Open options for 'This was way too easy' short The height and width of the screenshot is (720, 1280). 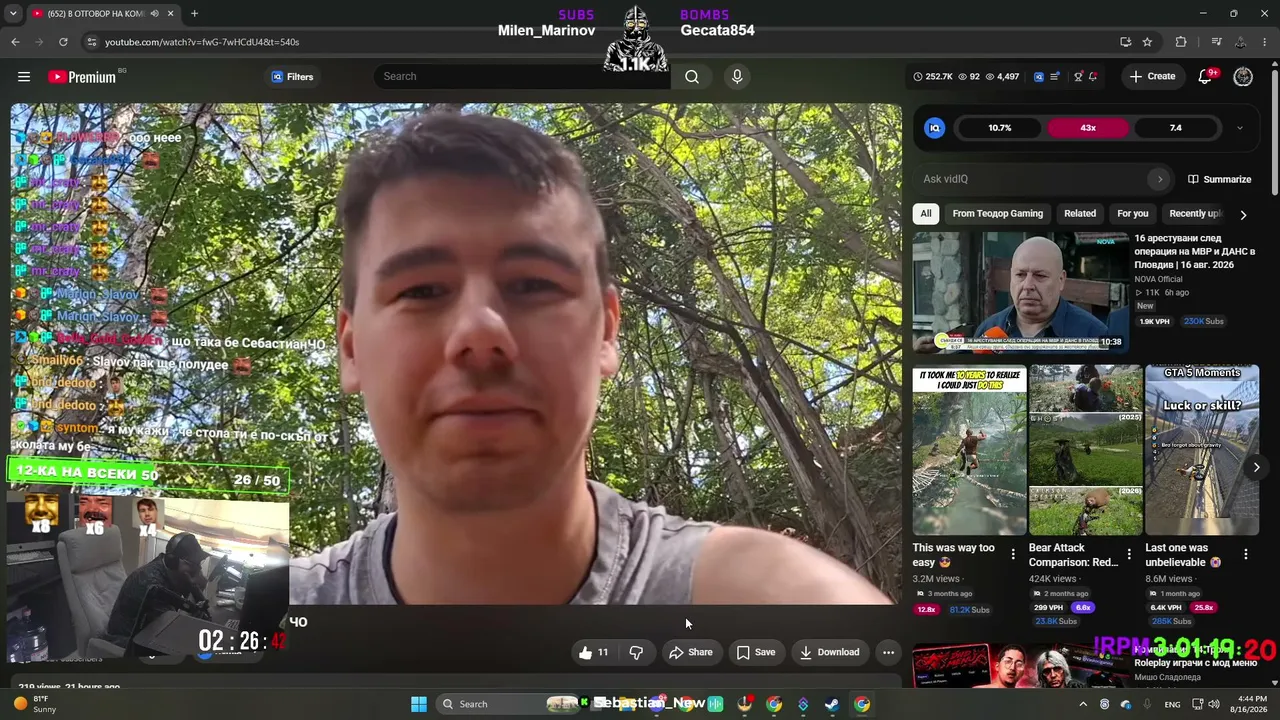1013,554
